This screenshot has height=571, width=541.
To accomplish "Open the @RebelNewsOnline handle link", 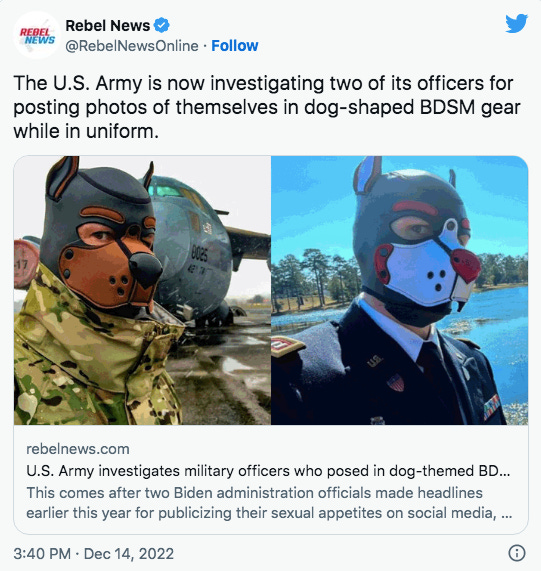I will [x=132, y=46].
